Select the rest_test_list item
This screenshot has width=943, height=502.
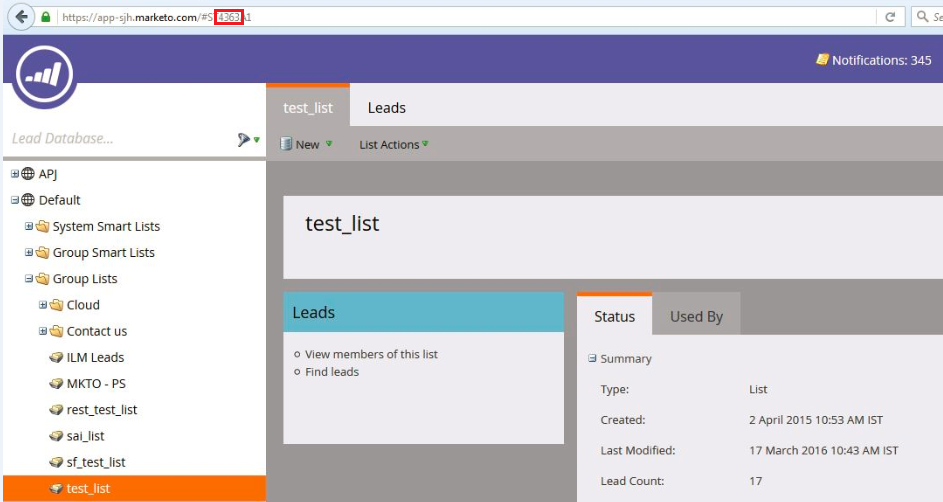pyautogui.click(x=102, y=409)
